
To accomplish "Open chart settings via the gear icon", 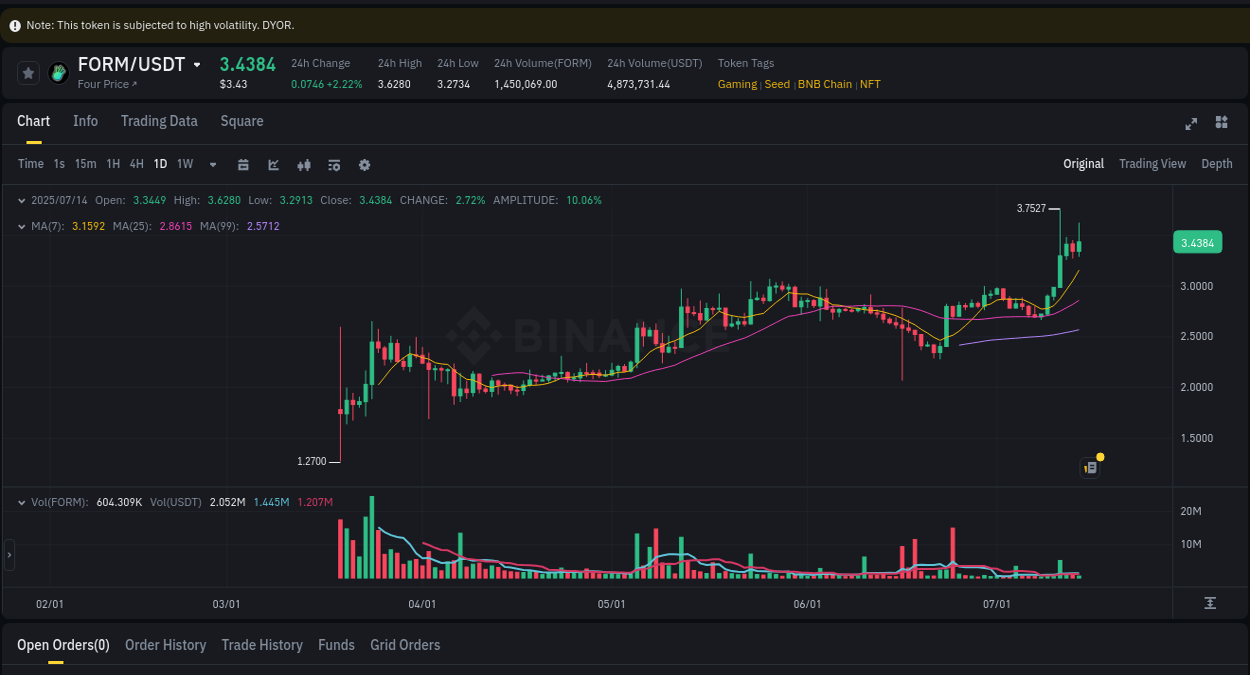I will pos(364,163).
